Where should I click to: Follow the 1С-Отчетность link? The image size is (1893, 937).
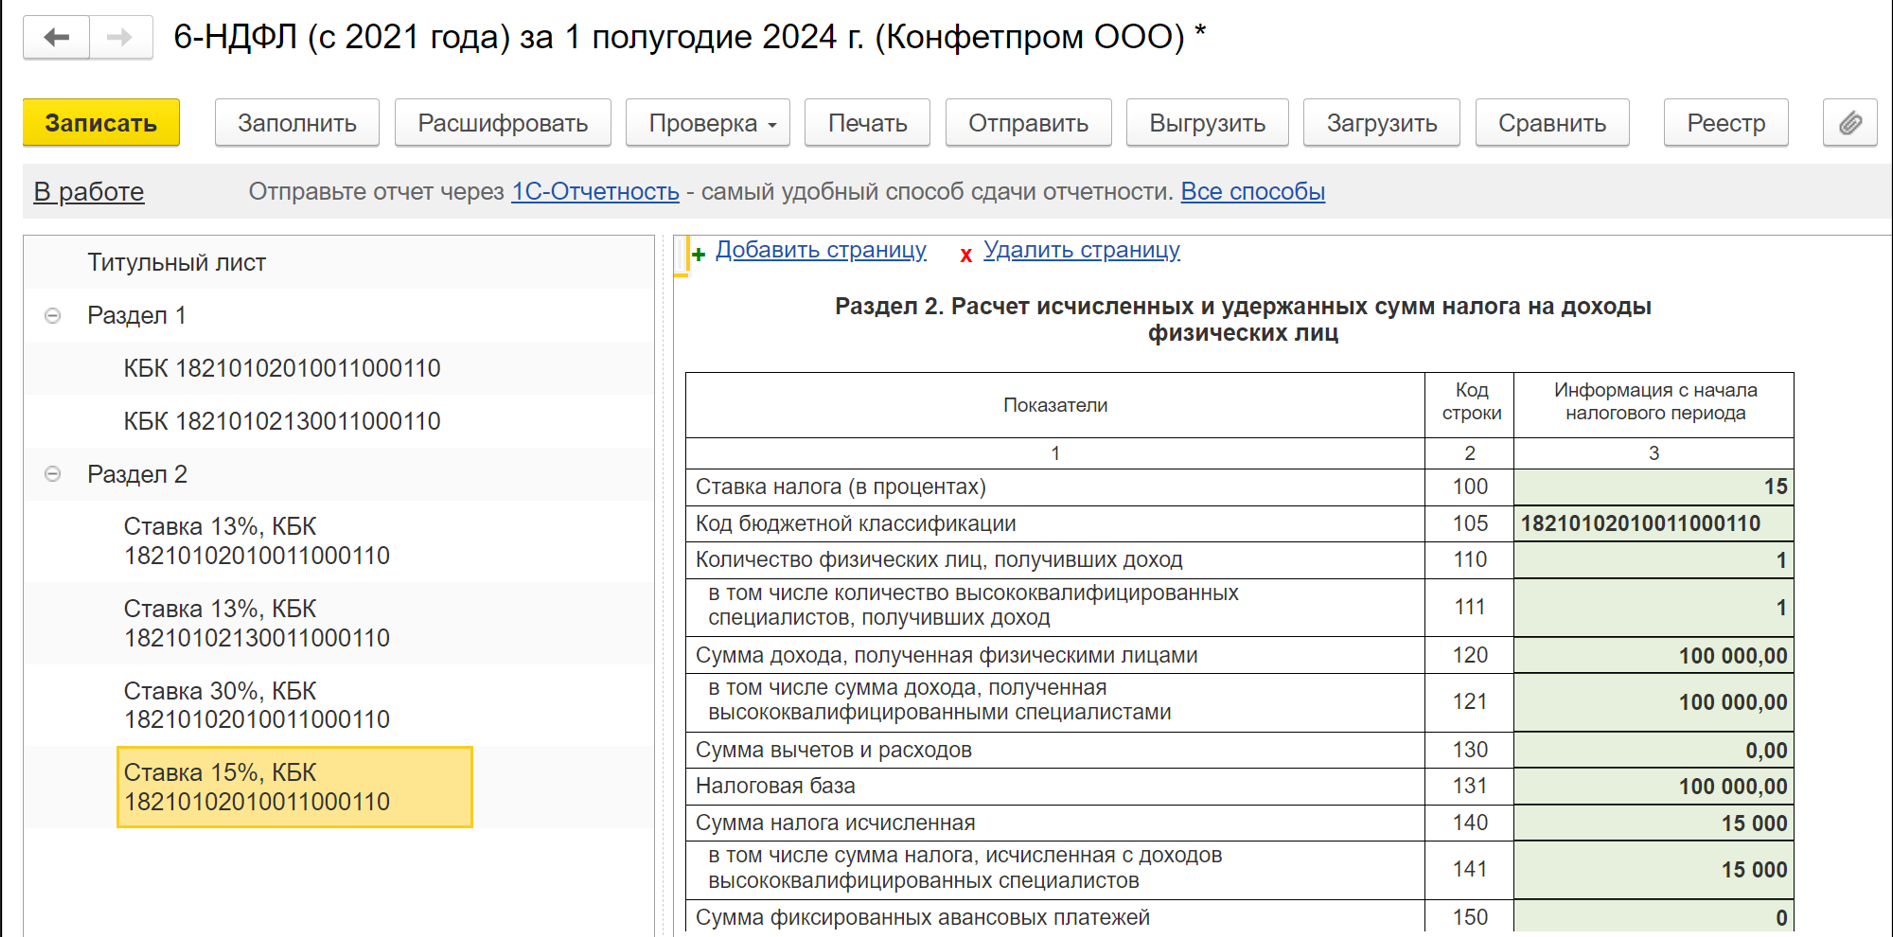click(595, 191)
